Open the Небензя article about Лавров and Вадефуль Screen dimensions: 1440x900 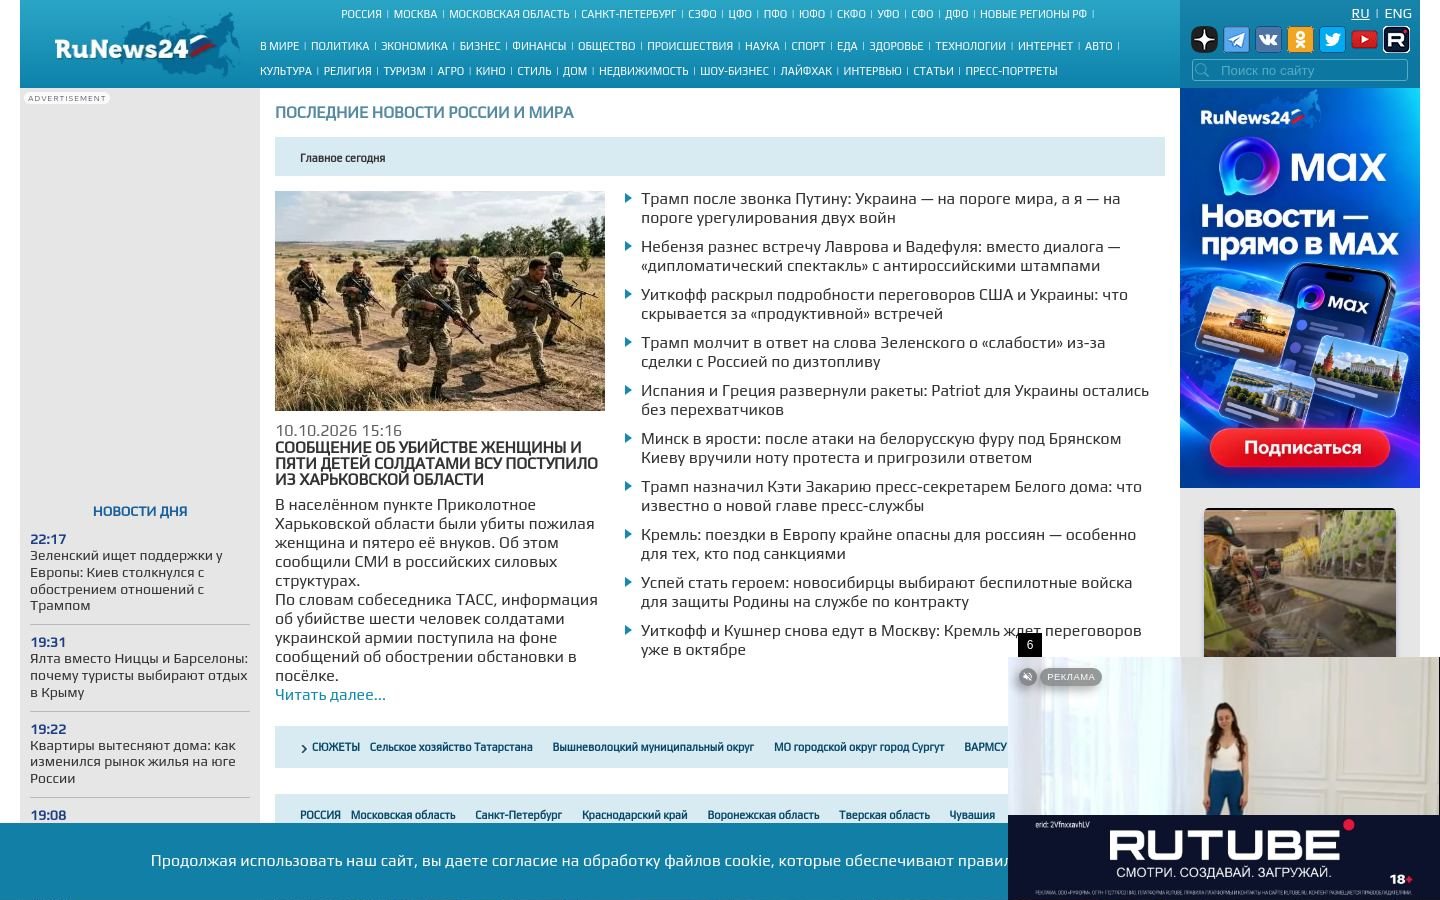coord(881,256)
